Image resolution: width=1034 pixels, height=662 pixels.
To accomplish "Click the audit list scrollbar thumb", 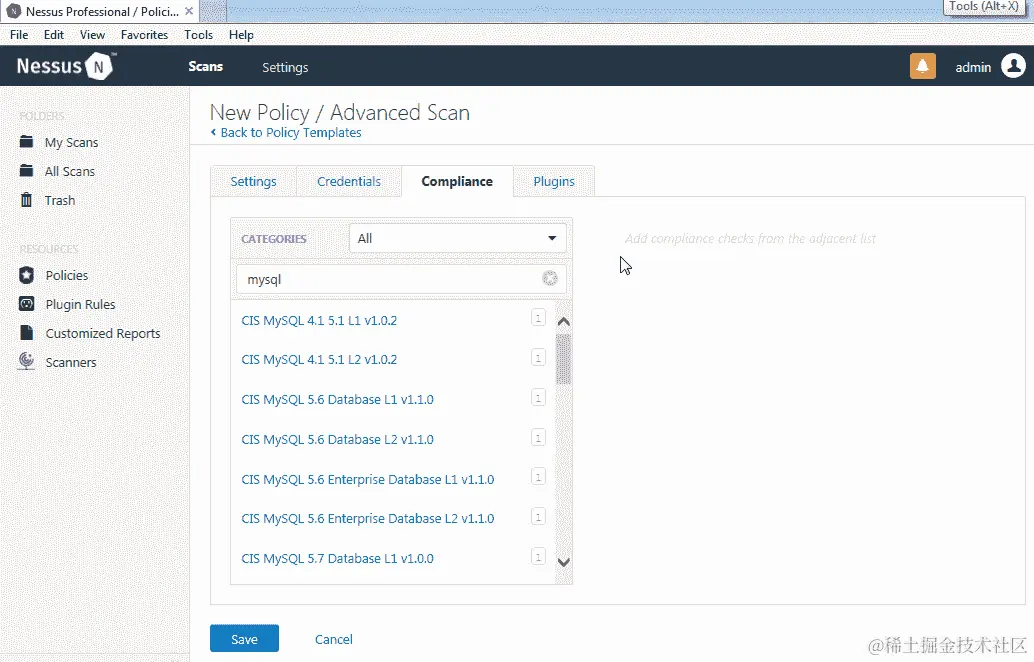I will pos(563,359).
